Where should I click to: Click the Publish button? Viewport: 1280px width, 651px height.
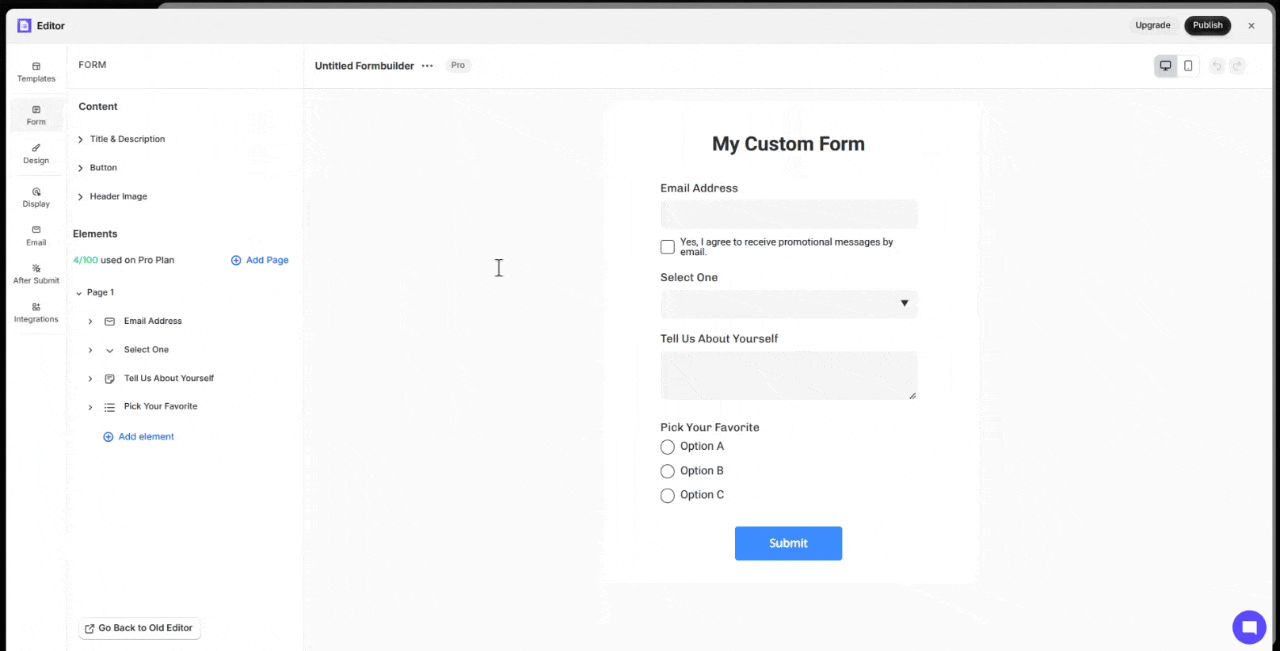pos(1207,26)
